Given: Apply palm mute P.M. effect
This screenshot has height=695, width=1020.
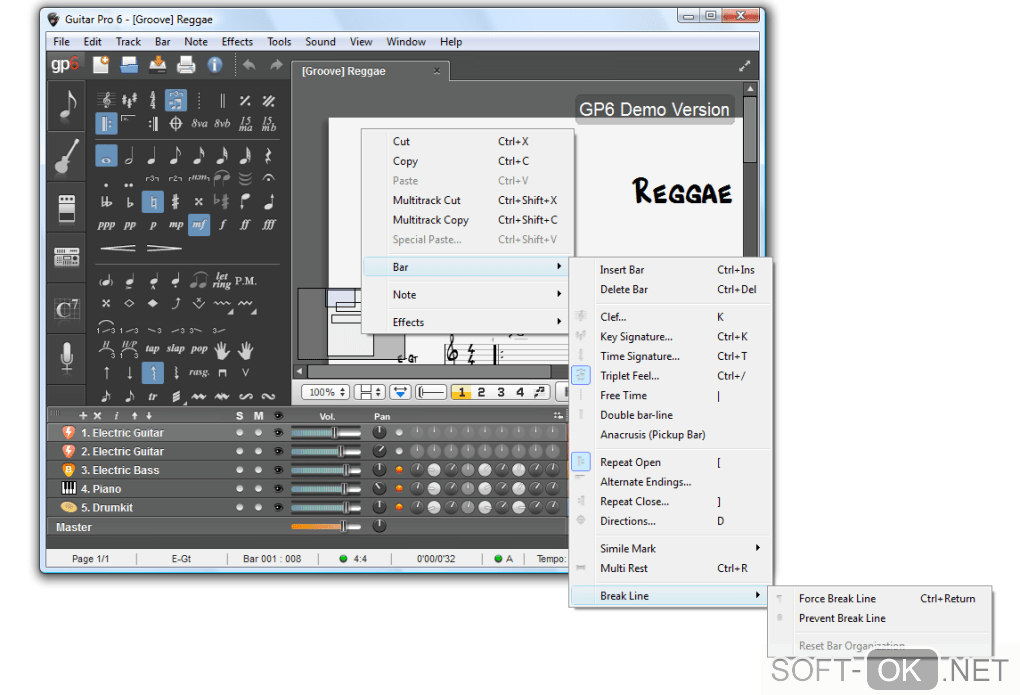Looking at the screenshot, I should 246,281.
